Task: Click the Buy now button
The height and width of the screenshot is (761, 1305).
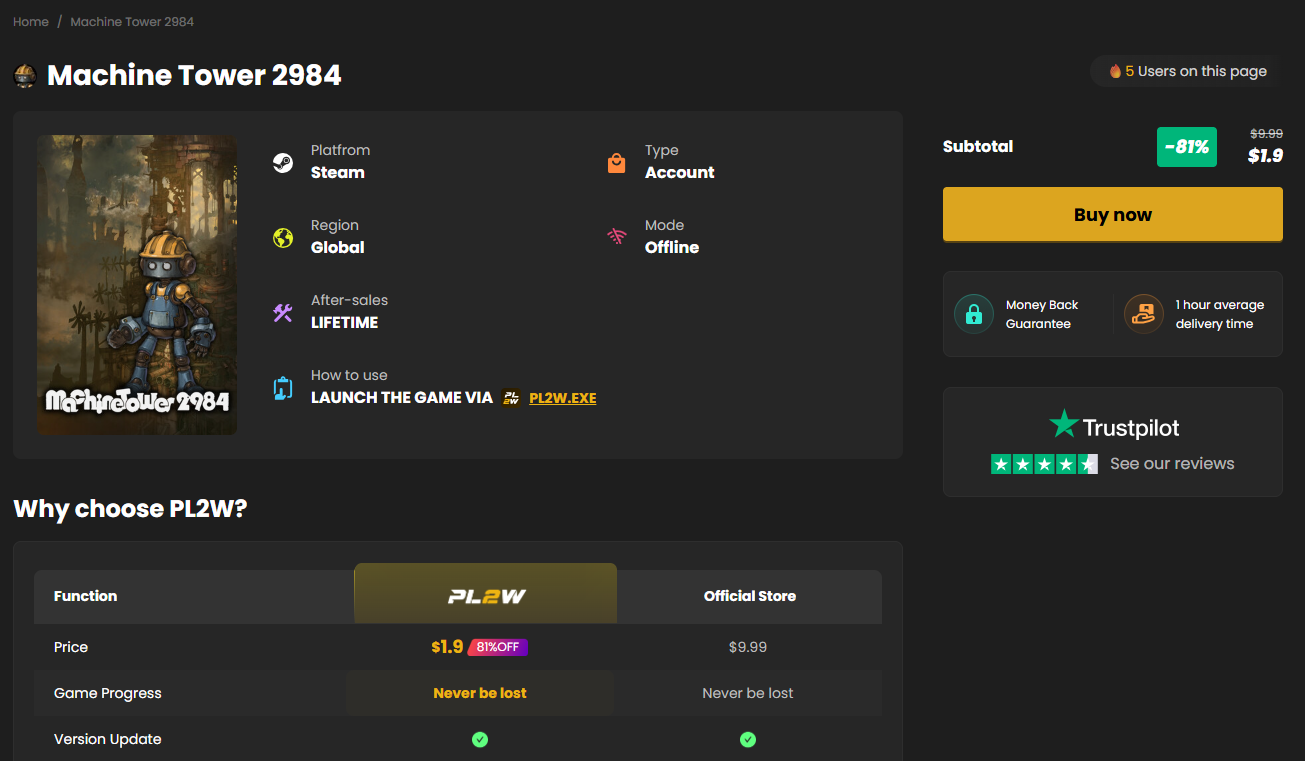Action: [x=1113, y=215]
